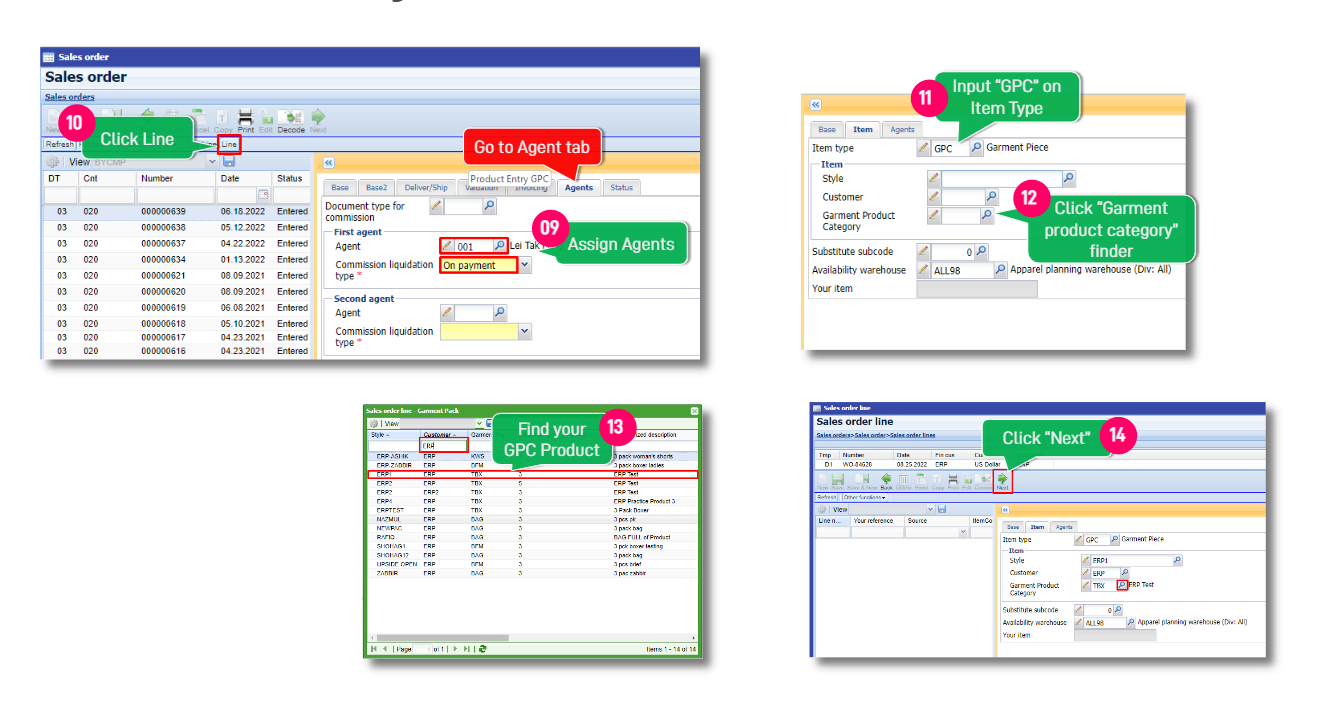Click the Line button
This screenshot has height=704, width=1339.
(x=229, y=145)
